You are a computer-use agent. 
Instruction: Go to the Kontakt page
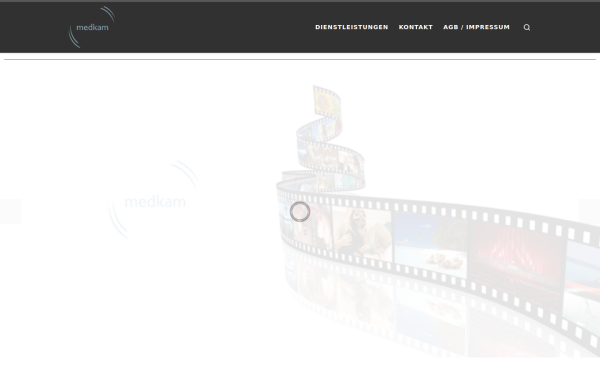pos(416,27)
